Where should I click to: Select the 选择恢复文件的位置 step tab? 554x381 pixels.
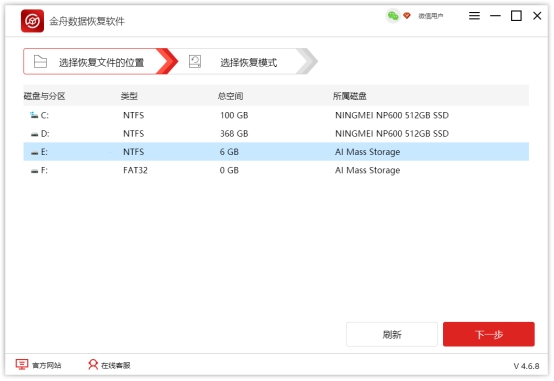tap(101, 61)
